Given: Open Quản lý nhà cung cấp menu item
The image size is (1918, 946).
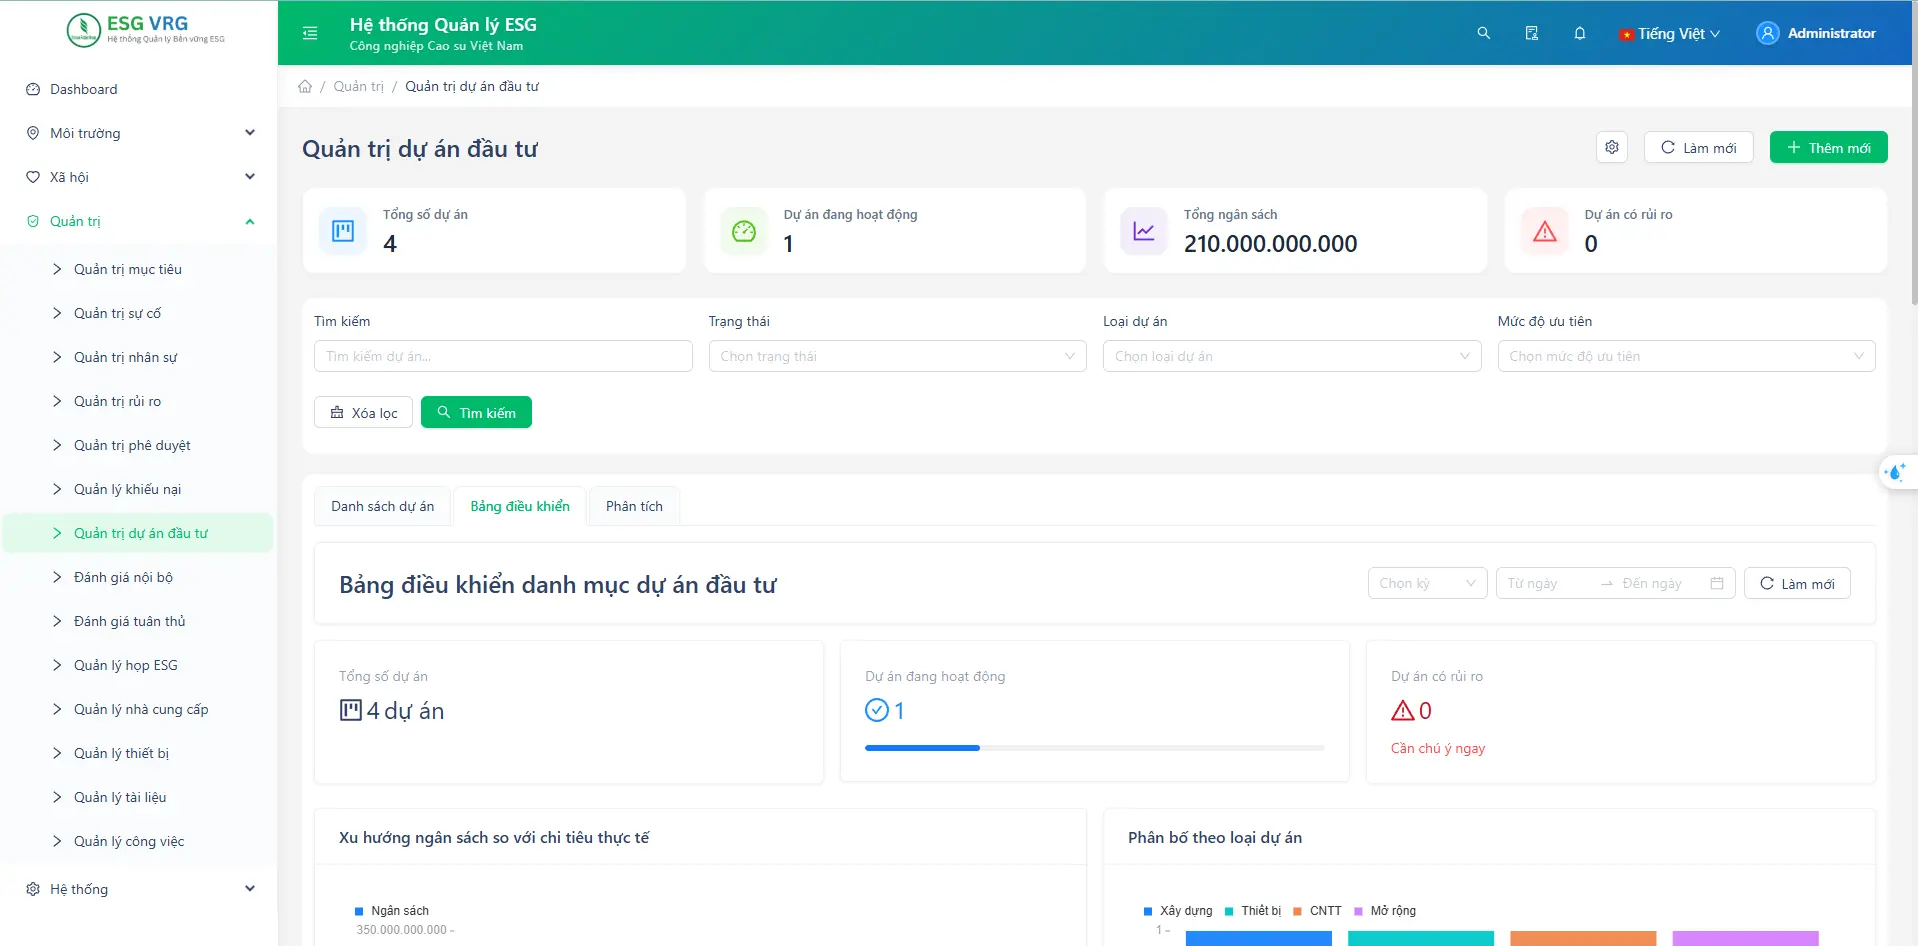Looking at the screenshot, I should (138, 709).
